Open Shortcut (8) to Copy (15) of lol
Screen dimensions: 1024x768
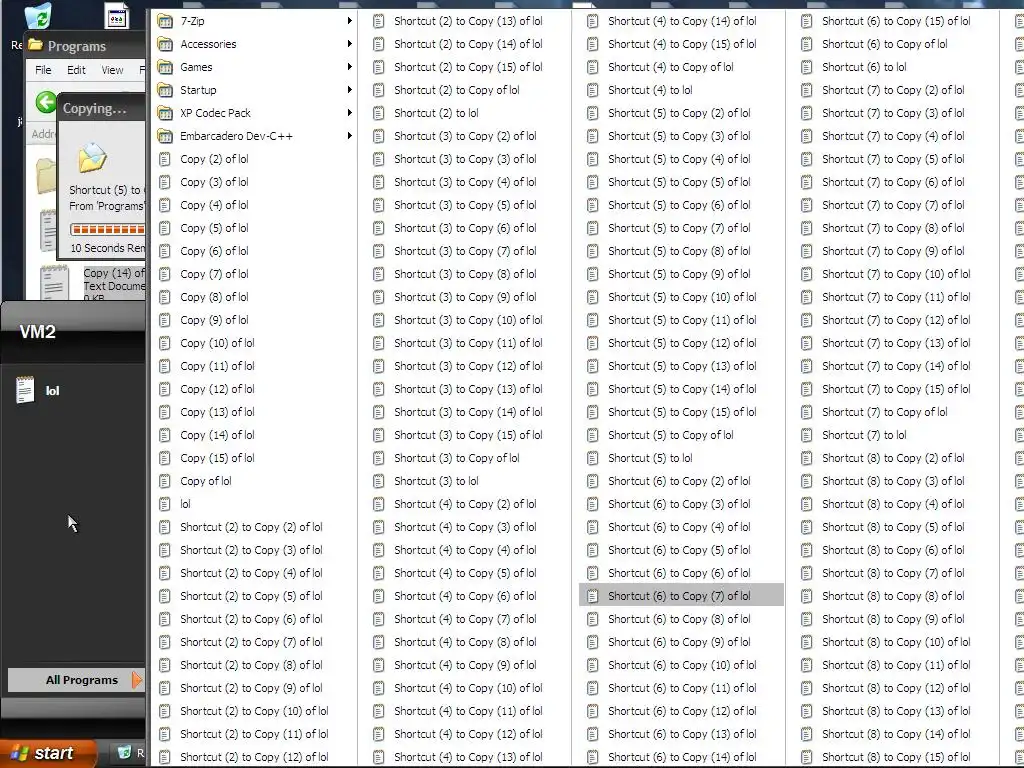point(896,757)
